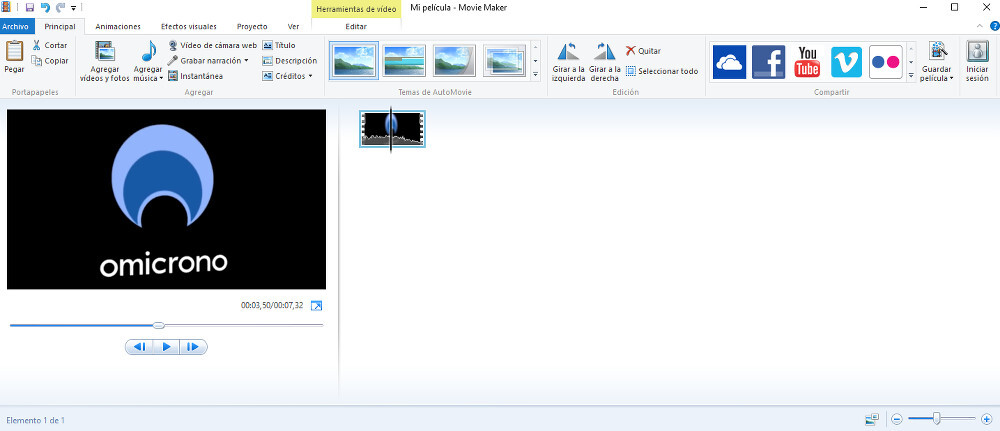Expand Agregar música dropdown arrow
Viewport: 1000px width, 431px height.
click(x=161, y=78)
